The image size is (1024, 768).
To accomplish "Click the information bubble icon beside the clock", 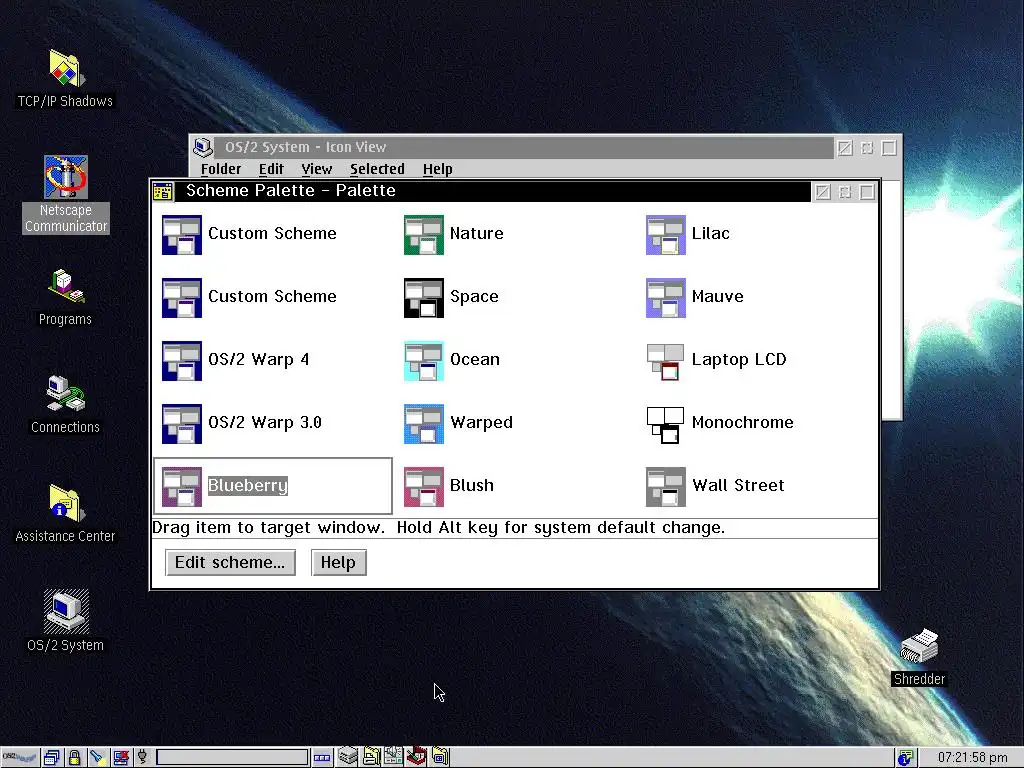I will [904, 758].
